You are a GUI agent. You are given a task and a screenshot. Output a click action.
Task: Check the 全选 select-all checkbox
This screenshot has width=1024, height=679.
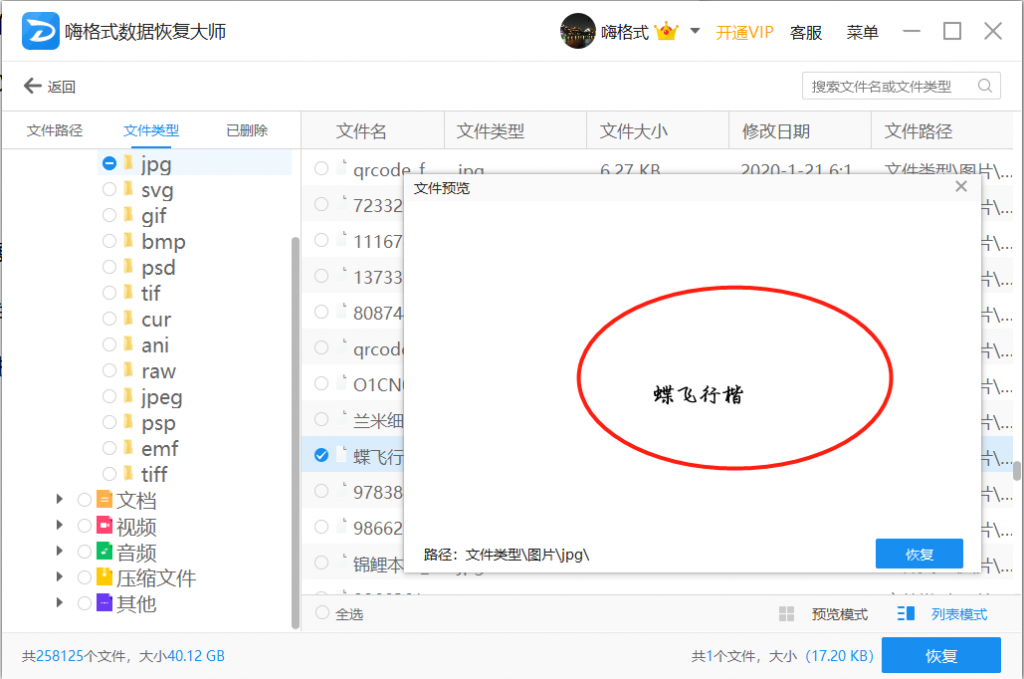pyautogui.click(x=322, y=612)
